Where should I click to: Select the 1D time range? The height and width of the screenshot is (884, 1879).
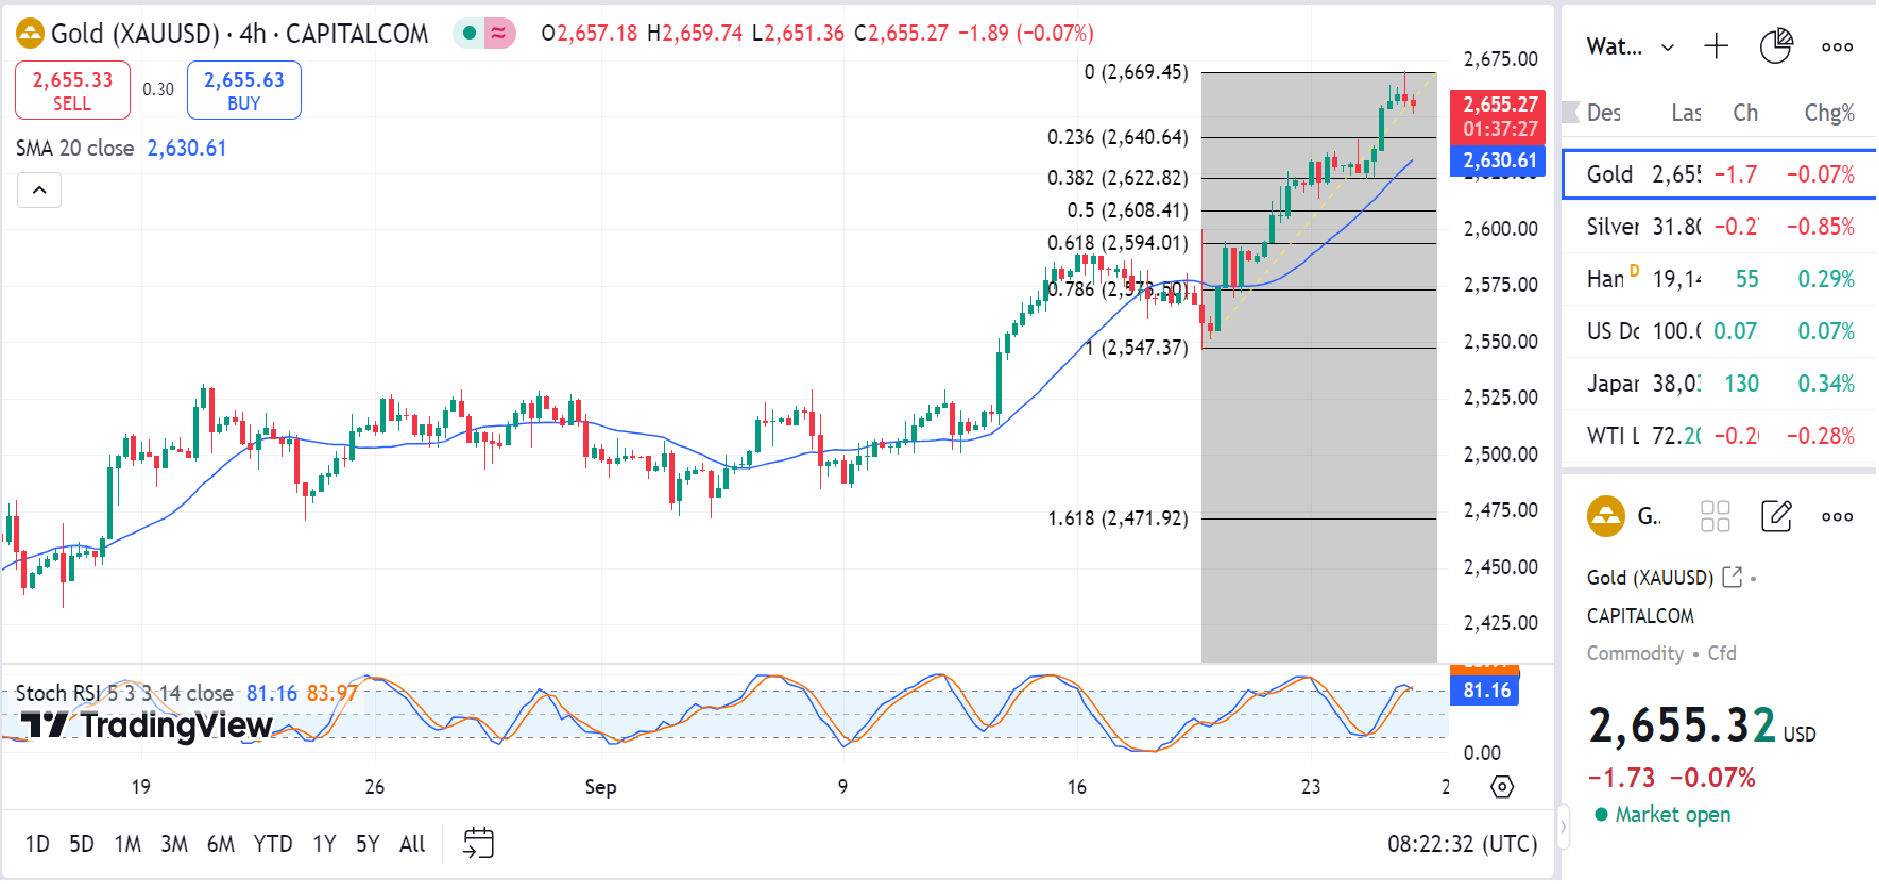pos(37,844)
